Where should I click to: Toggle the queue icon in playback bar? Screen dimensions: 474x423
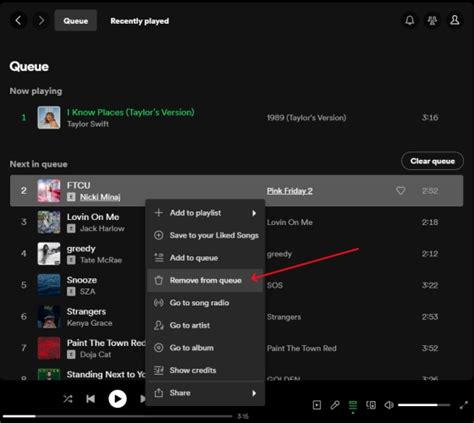(x=353, y=405)
